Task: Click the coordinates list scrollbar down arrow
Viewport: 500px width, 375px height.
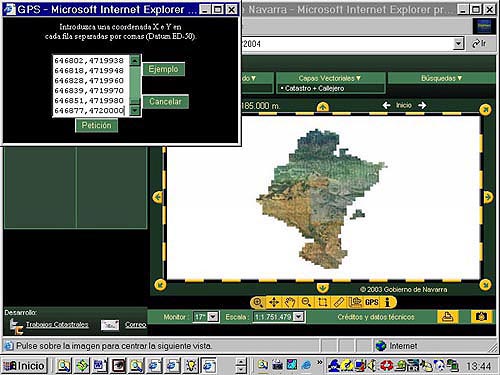Action: (135, 110)
